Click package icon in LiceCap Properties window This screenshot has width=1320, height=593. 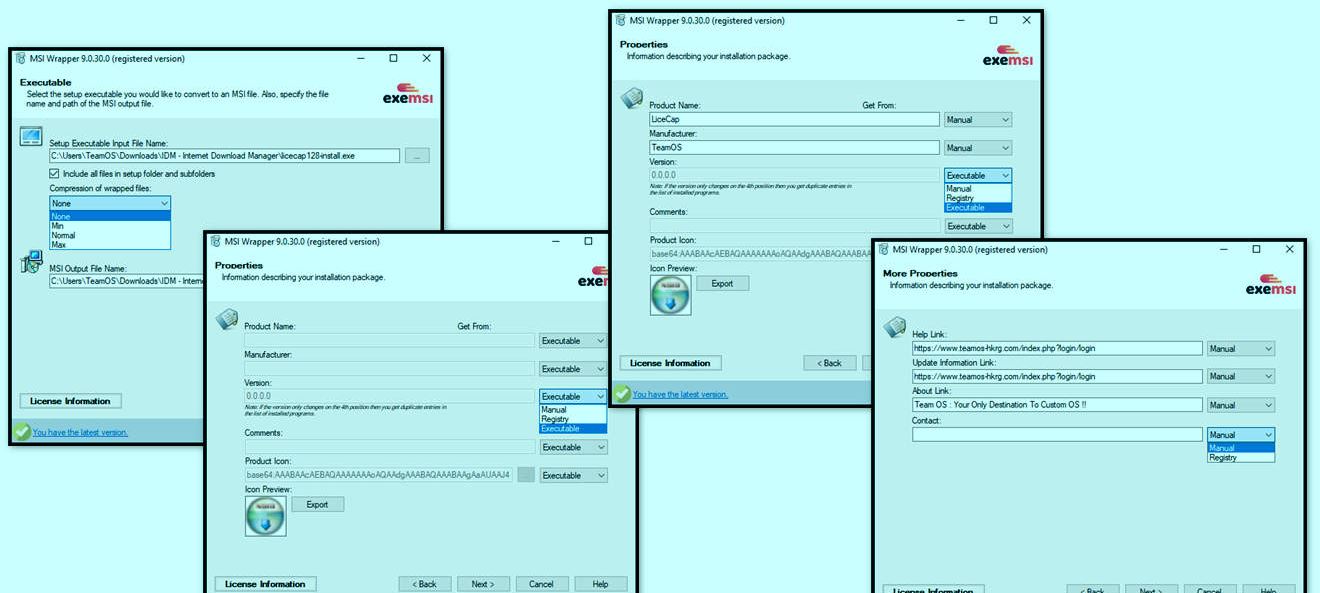632,98
